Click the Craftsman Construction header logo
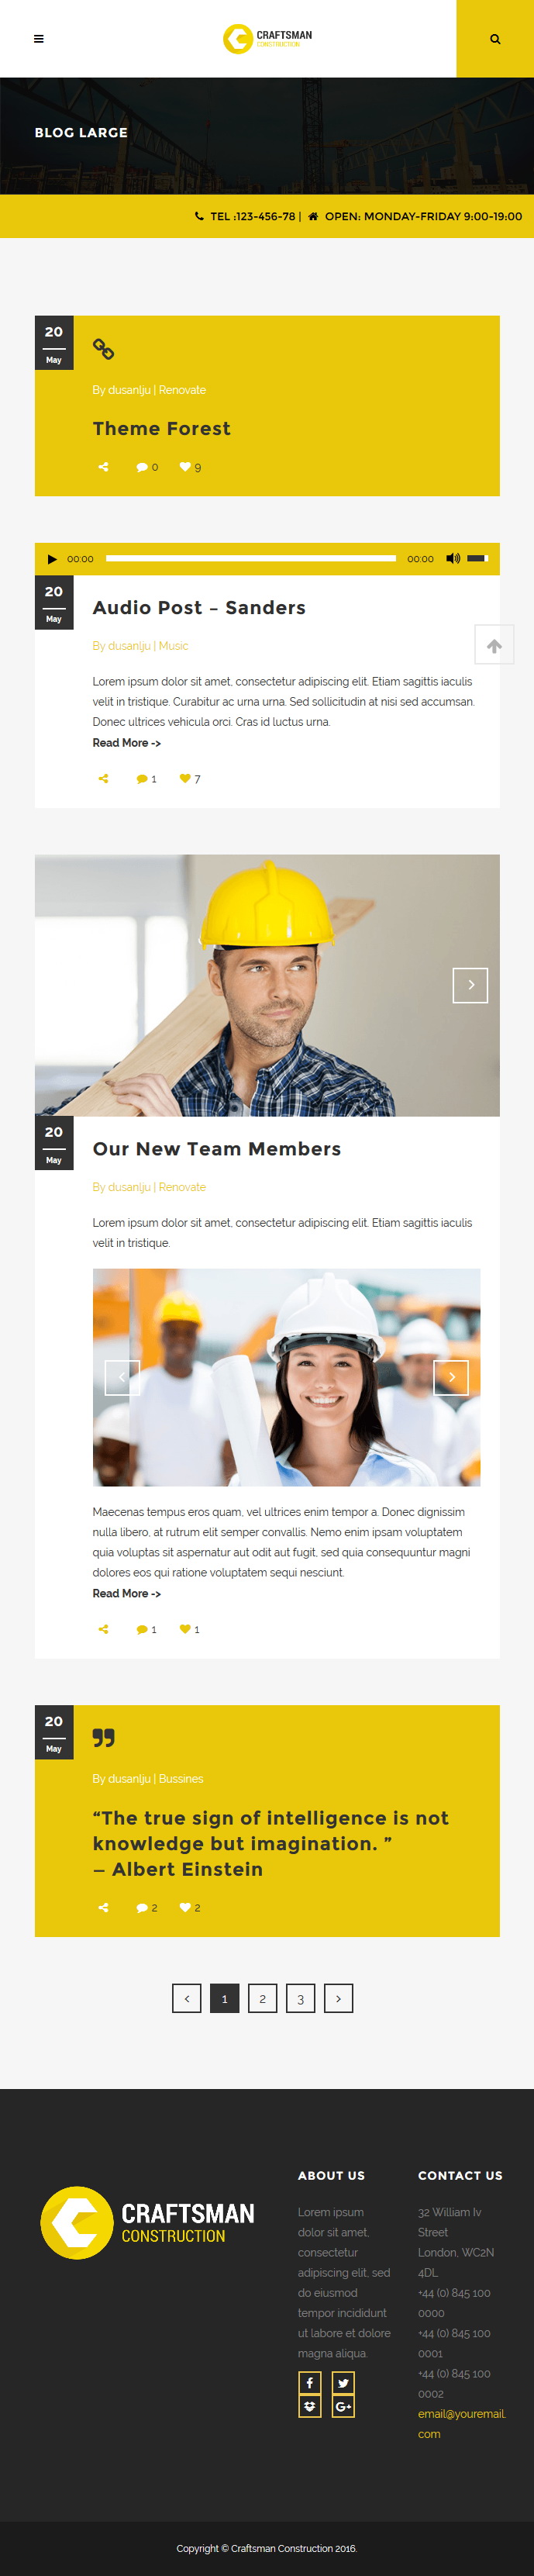This screenshot has width=534, height=2576. pos(267,39)
